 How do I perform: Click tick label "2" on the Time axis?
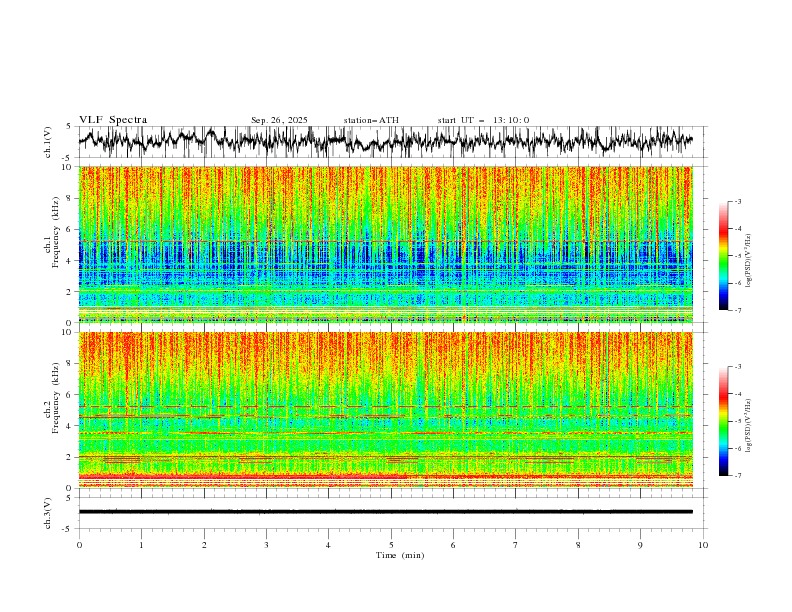point(204,545)
